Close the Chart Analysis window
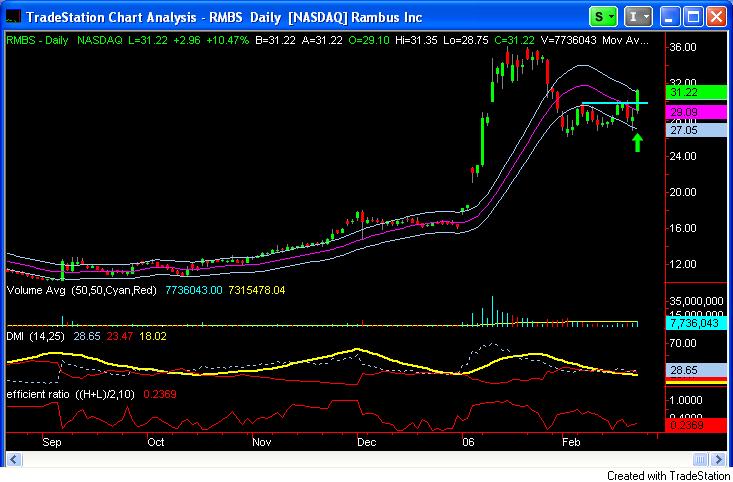 716,17
